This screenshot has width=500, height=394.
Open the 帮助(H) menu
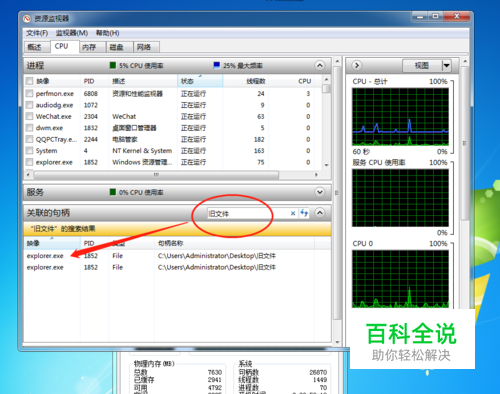107,33
